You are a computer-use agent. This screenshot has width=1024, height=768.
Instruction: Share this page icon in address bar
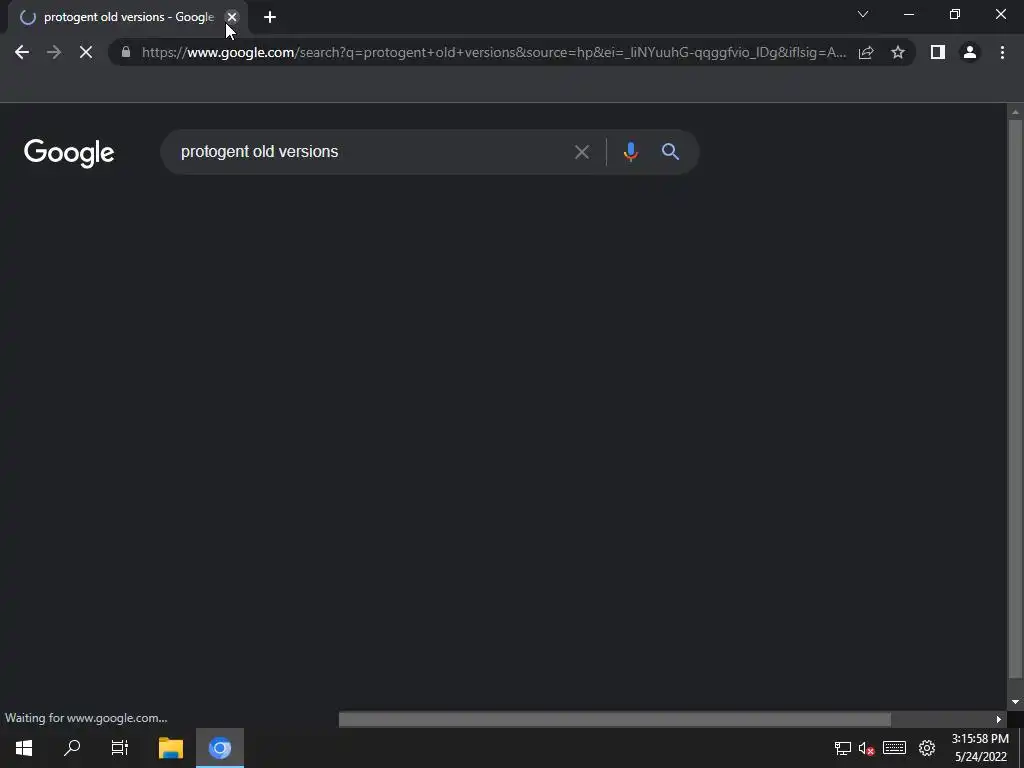click(866, 52)
